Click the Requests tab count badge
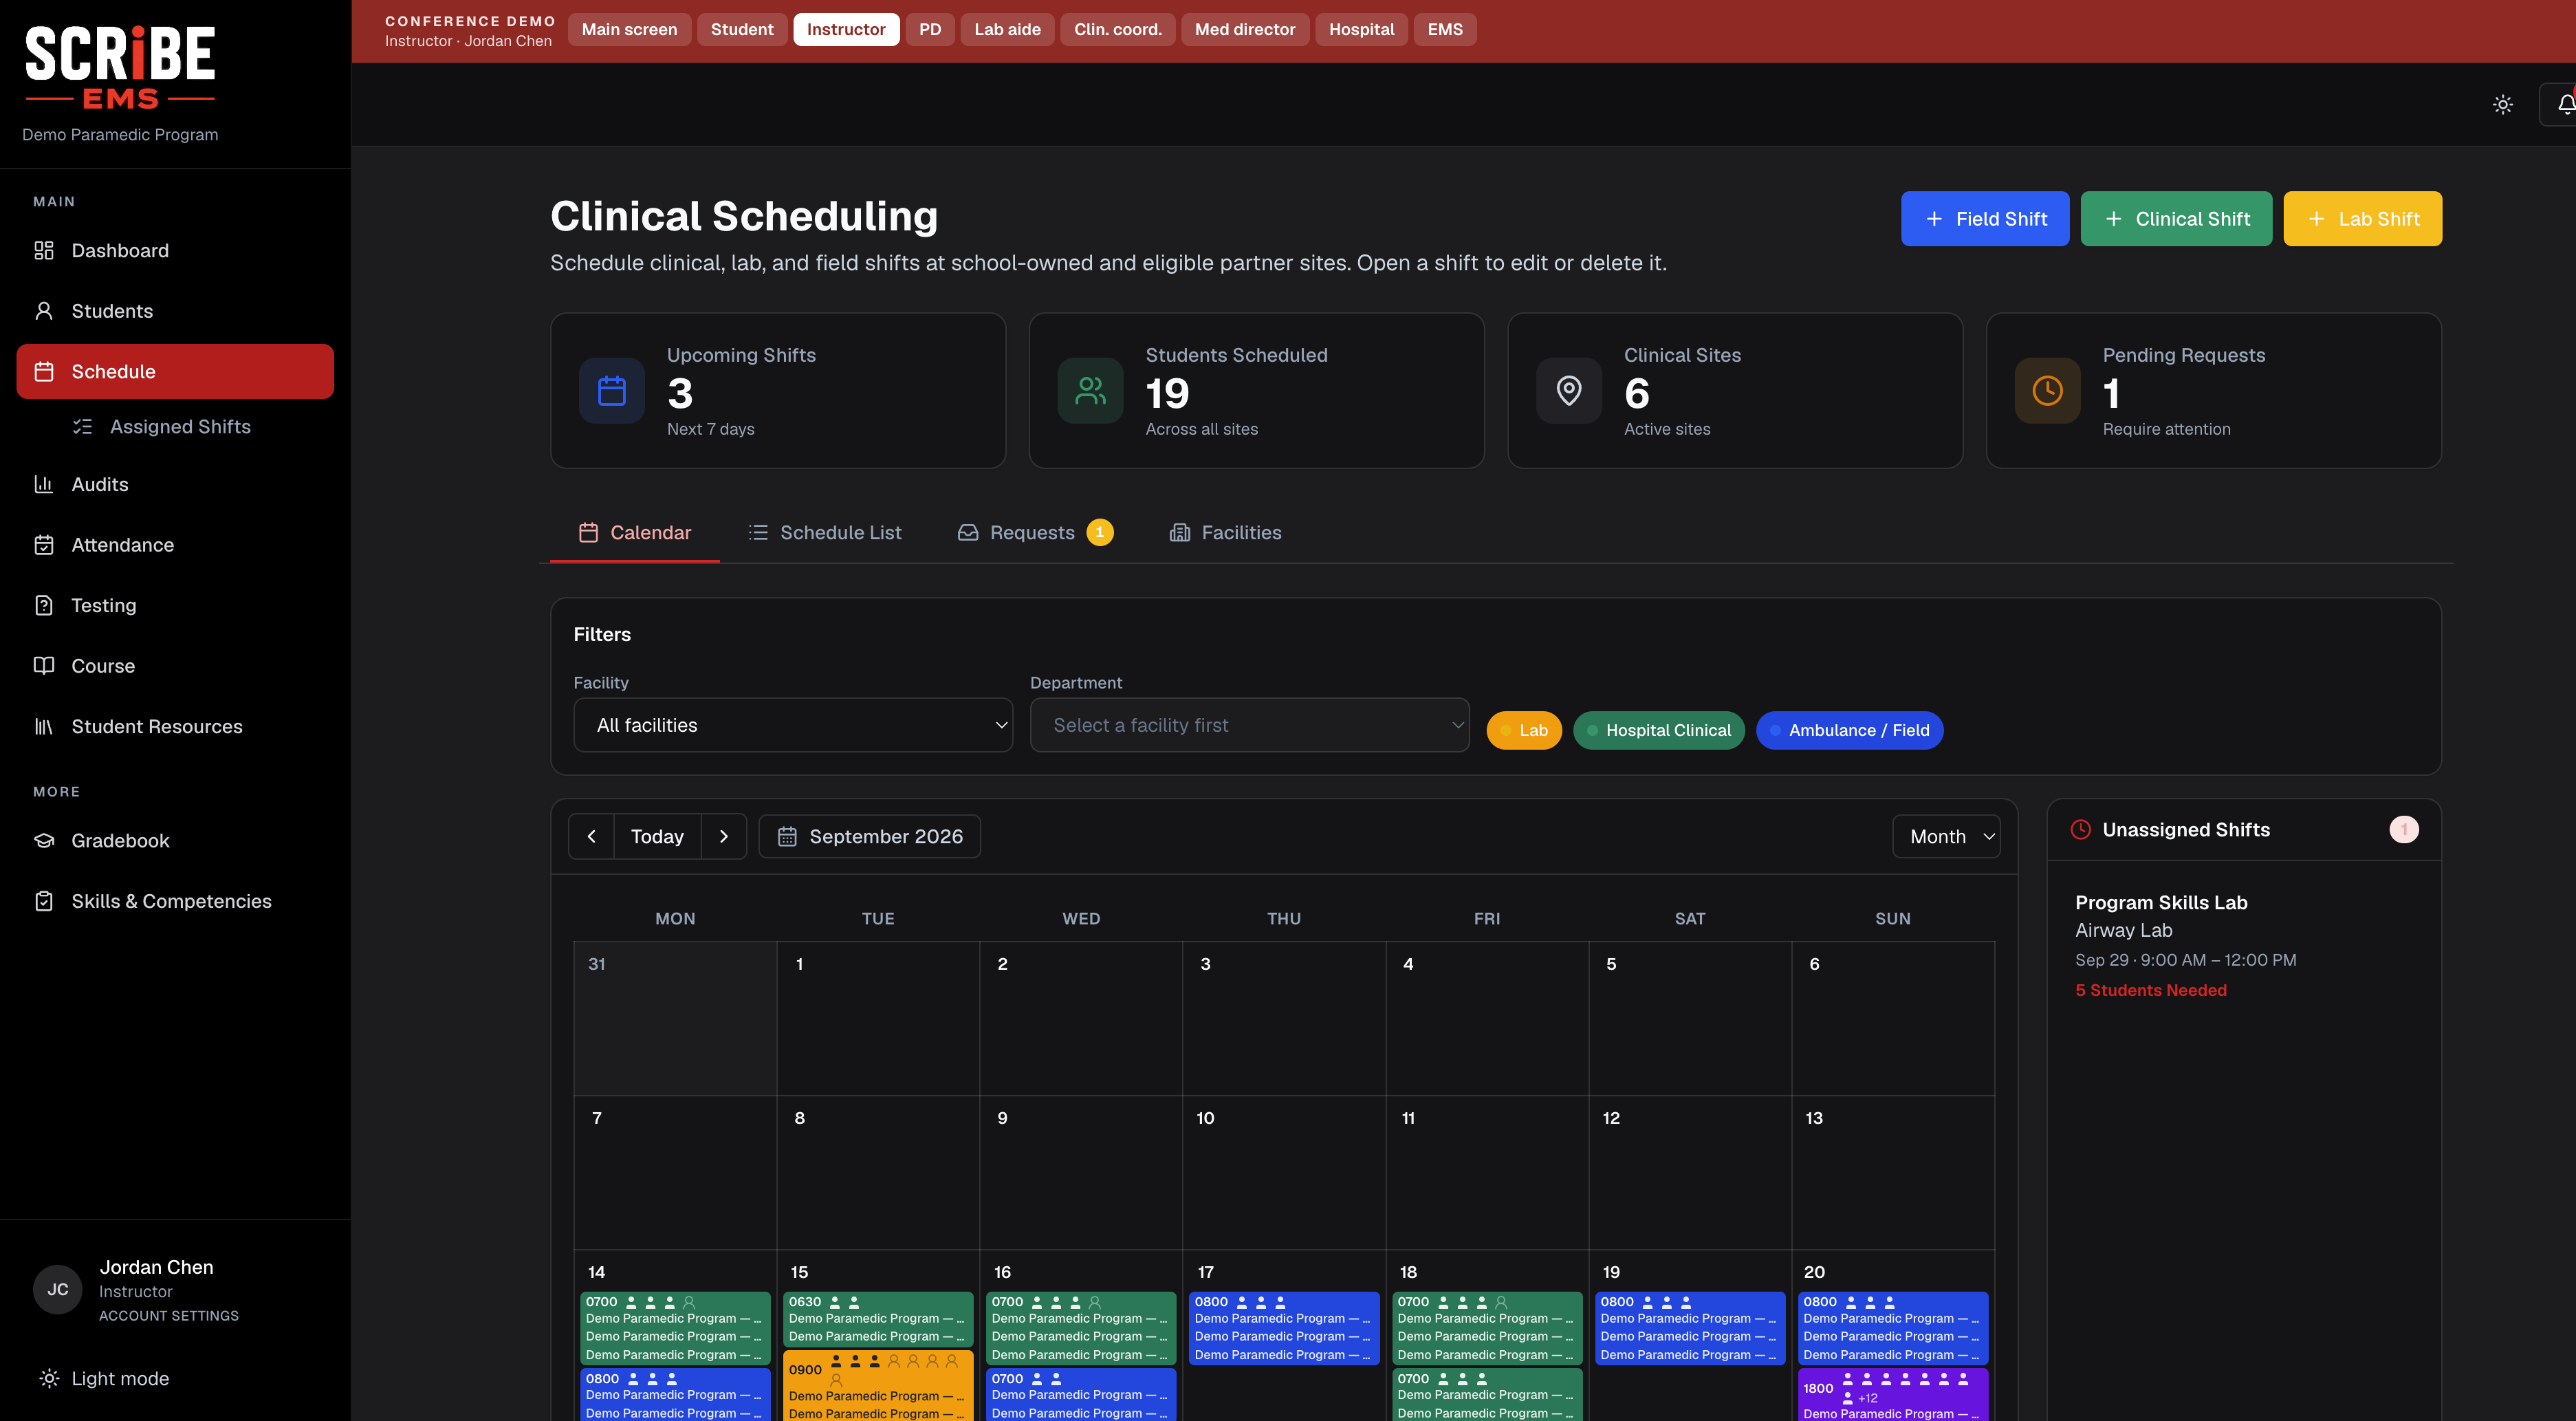 click(x=1100, y=533)
